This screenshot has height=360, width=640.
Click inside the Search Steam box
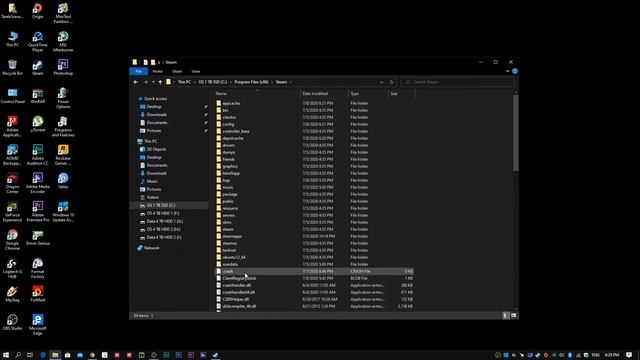[x=458, y=82]
